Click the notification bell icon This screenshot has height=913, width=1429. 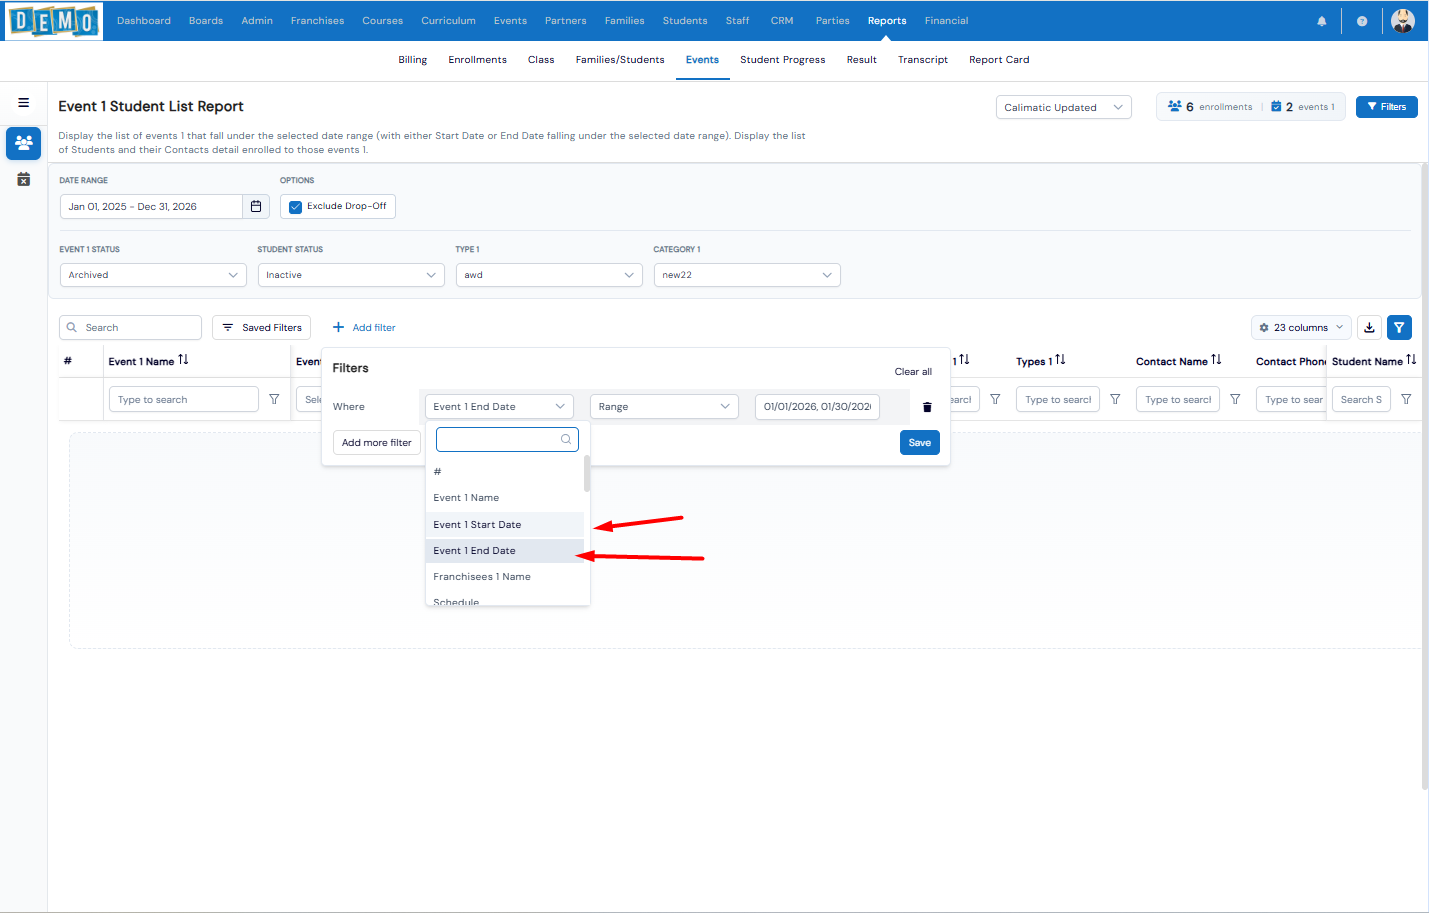coord(1321,21)
